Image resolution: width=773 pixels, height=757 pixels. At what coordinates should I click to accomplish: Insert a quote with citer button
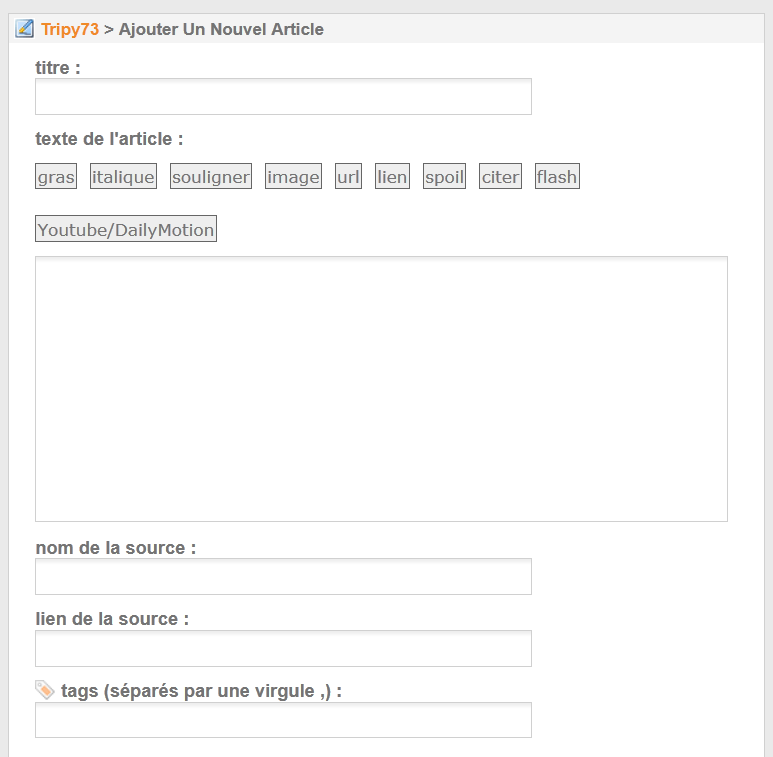(x=500, y=176)
